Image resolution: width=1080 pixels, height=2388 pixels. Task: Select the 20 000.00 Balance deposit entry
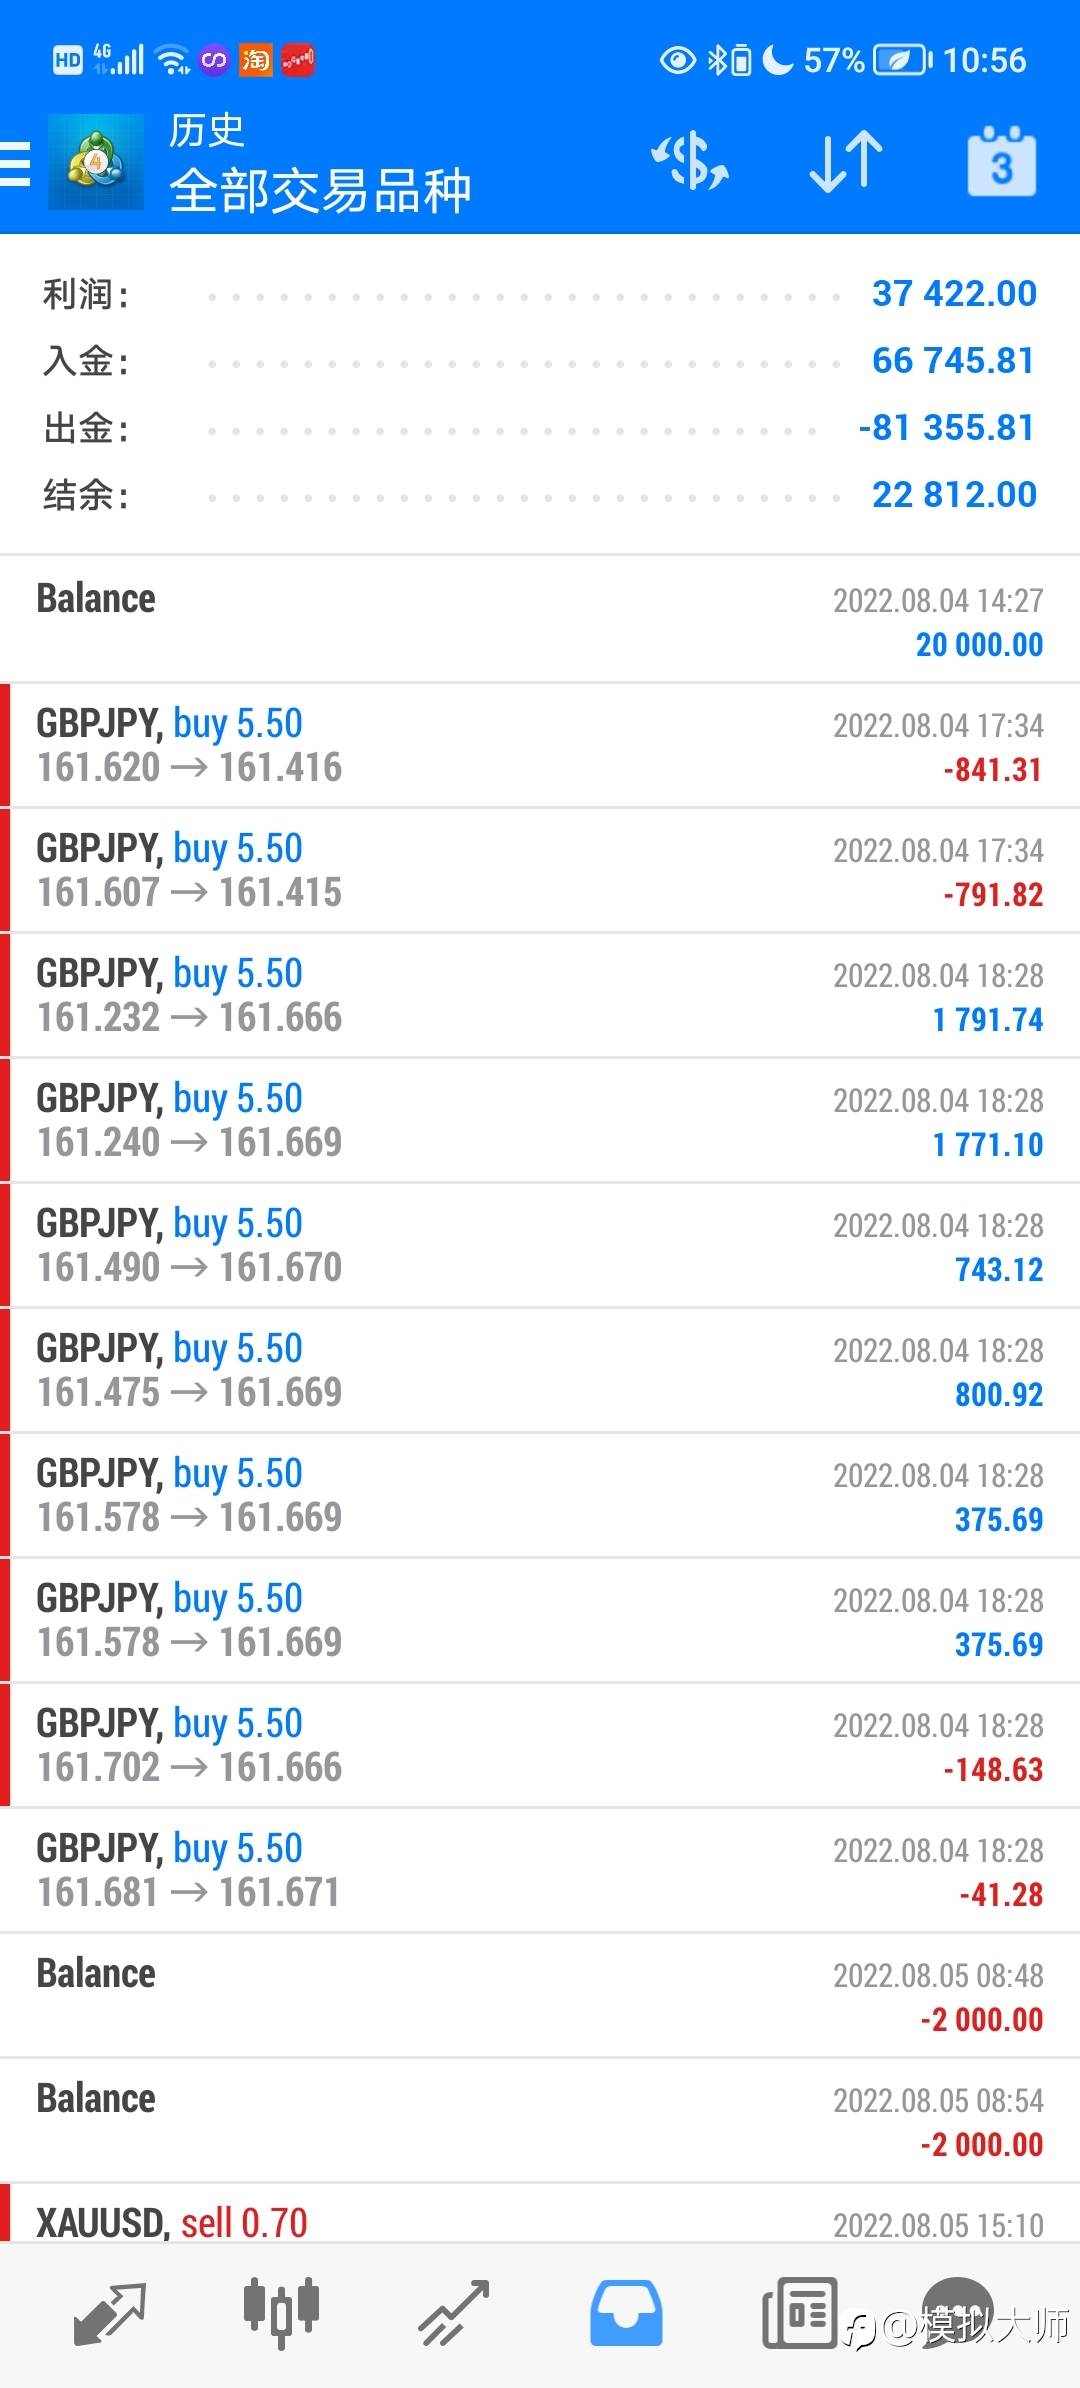(540, 620)
